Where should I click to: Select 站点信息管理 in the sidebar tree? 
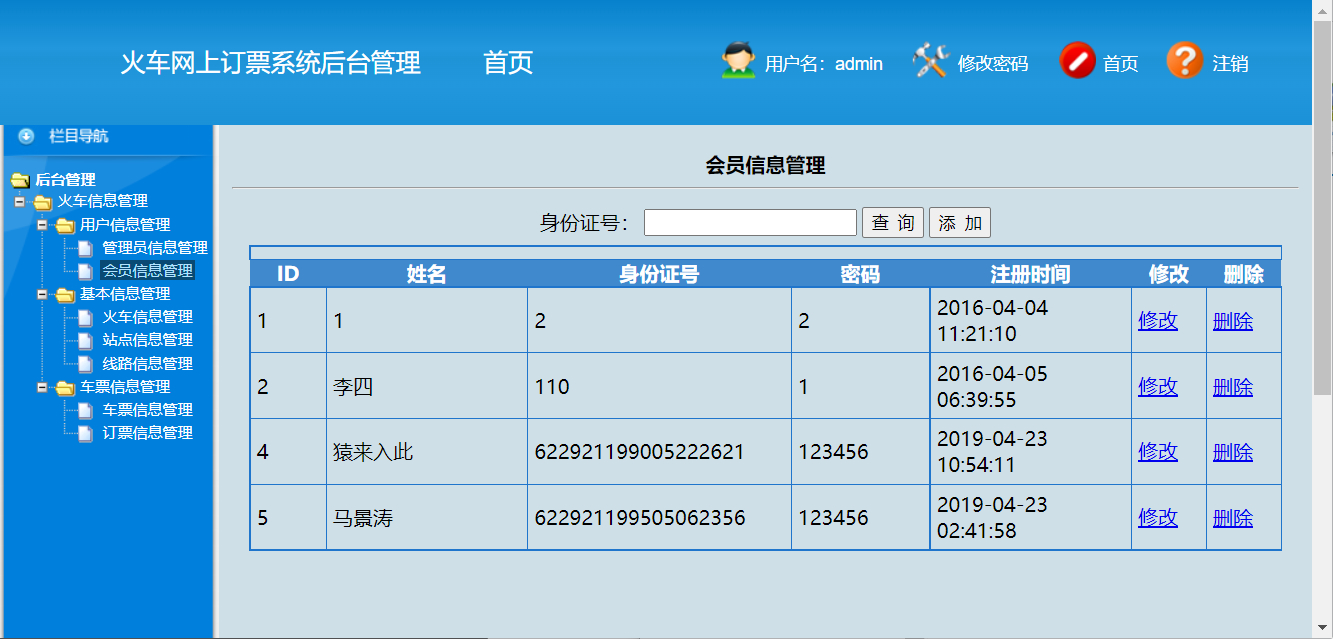tap(146, 340)
